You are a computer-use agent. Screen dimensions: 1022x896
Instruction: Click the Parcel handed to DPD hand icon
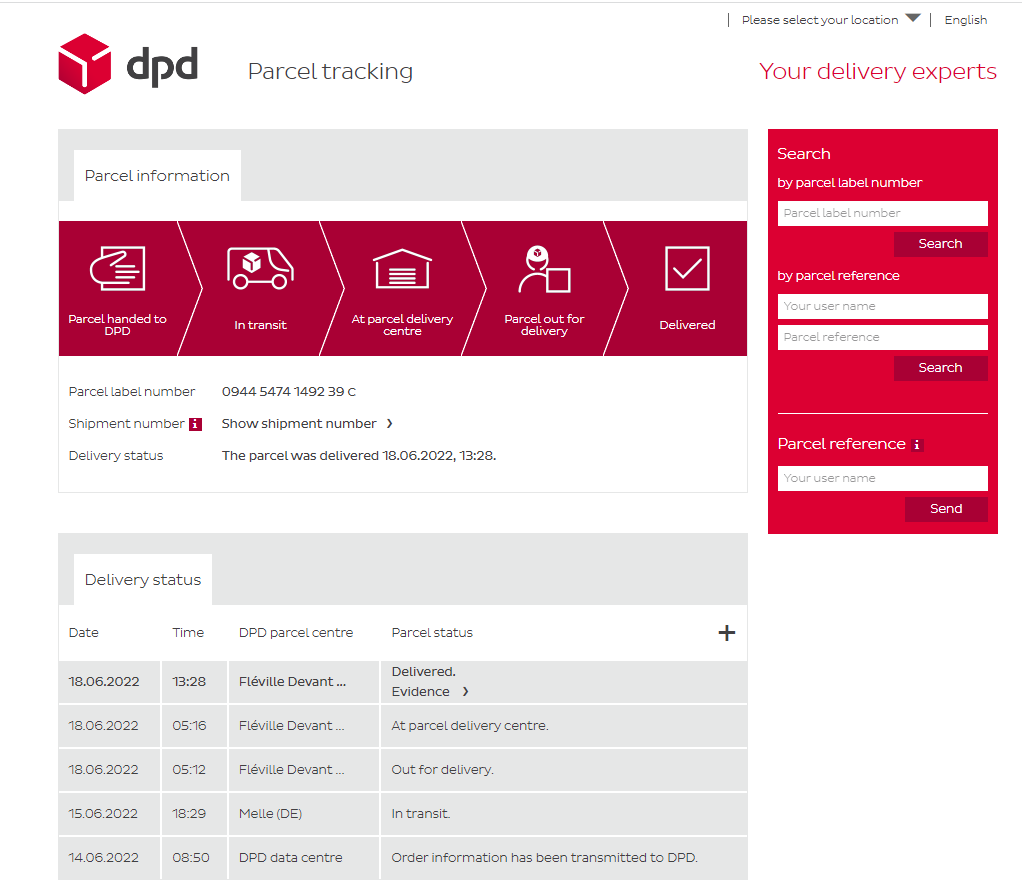[117, 269]
